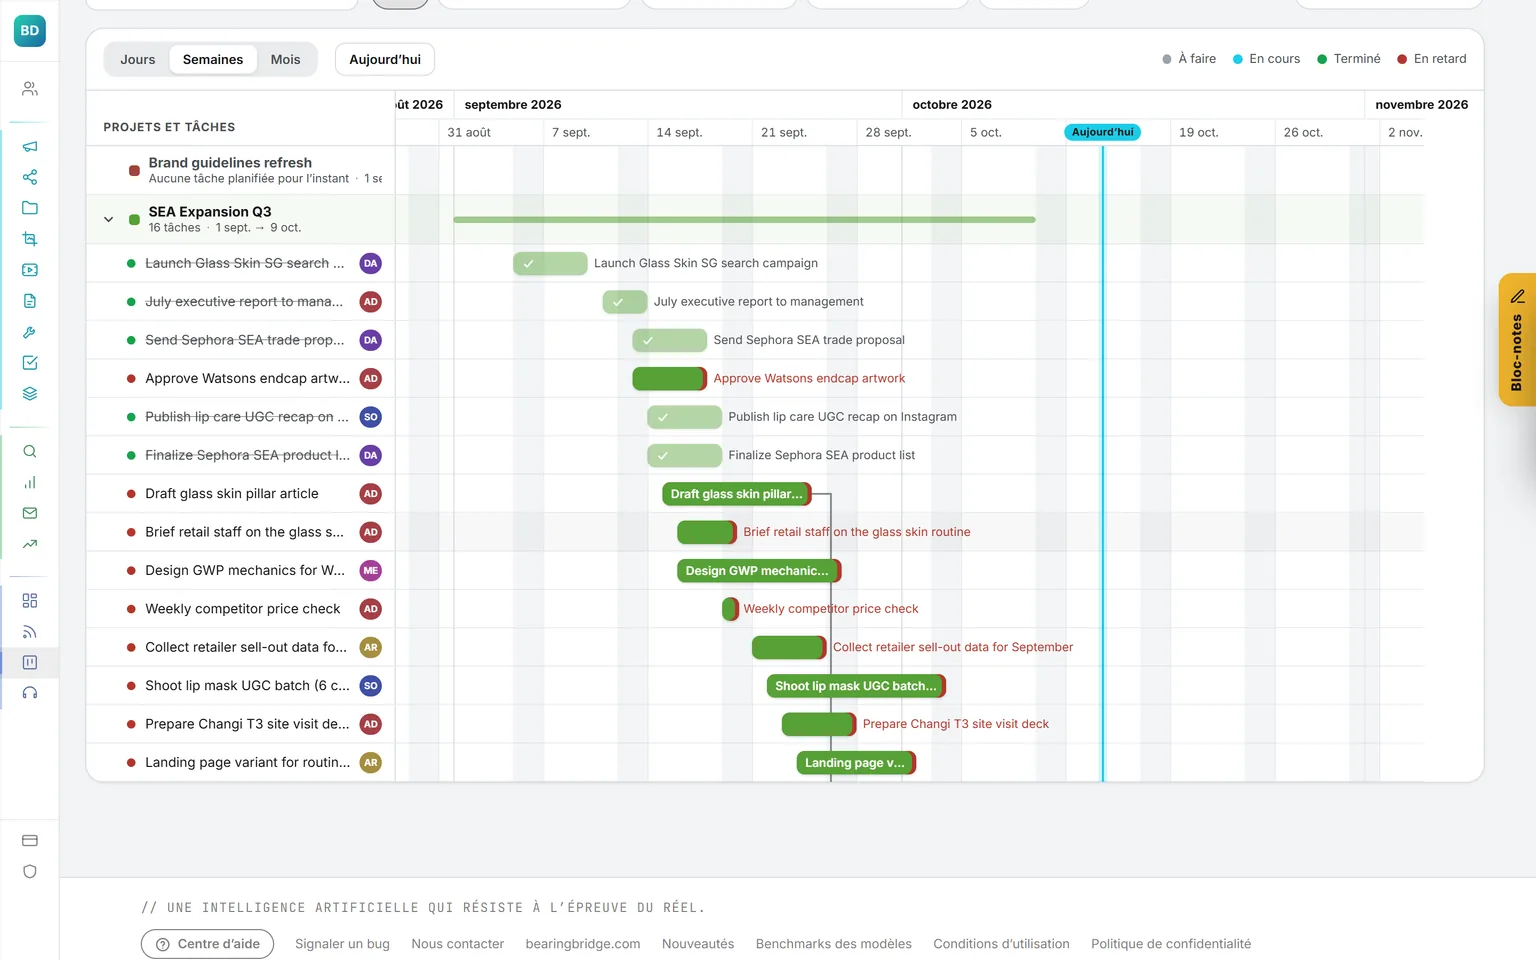
Task: Select the Landing page variant Gantt bar
Action: (856, 763)
